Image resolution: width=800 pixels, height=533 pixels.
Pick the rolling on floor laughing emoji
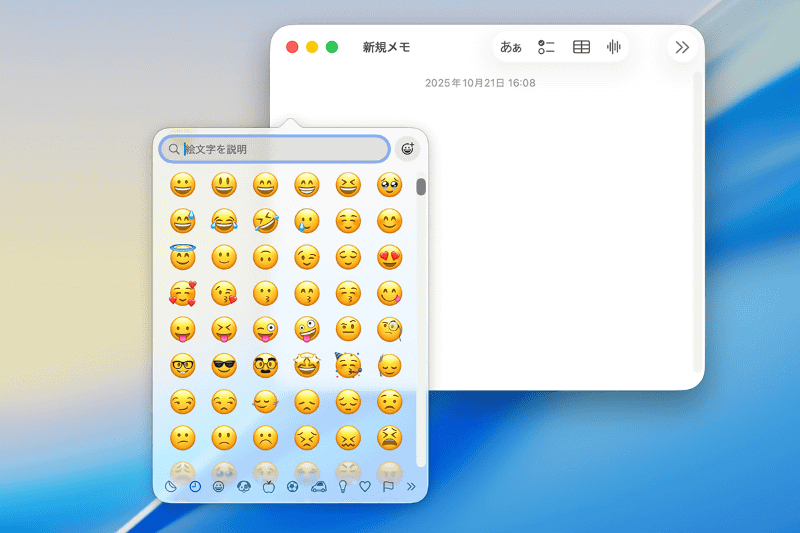(x=265, y=221)
